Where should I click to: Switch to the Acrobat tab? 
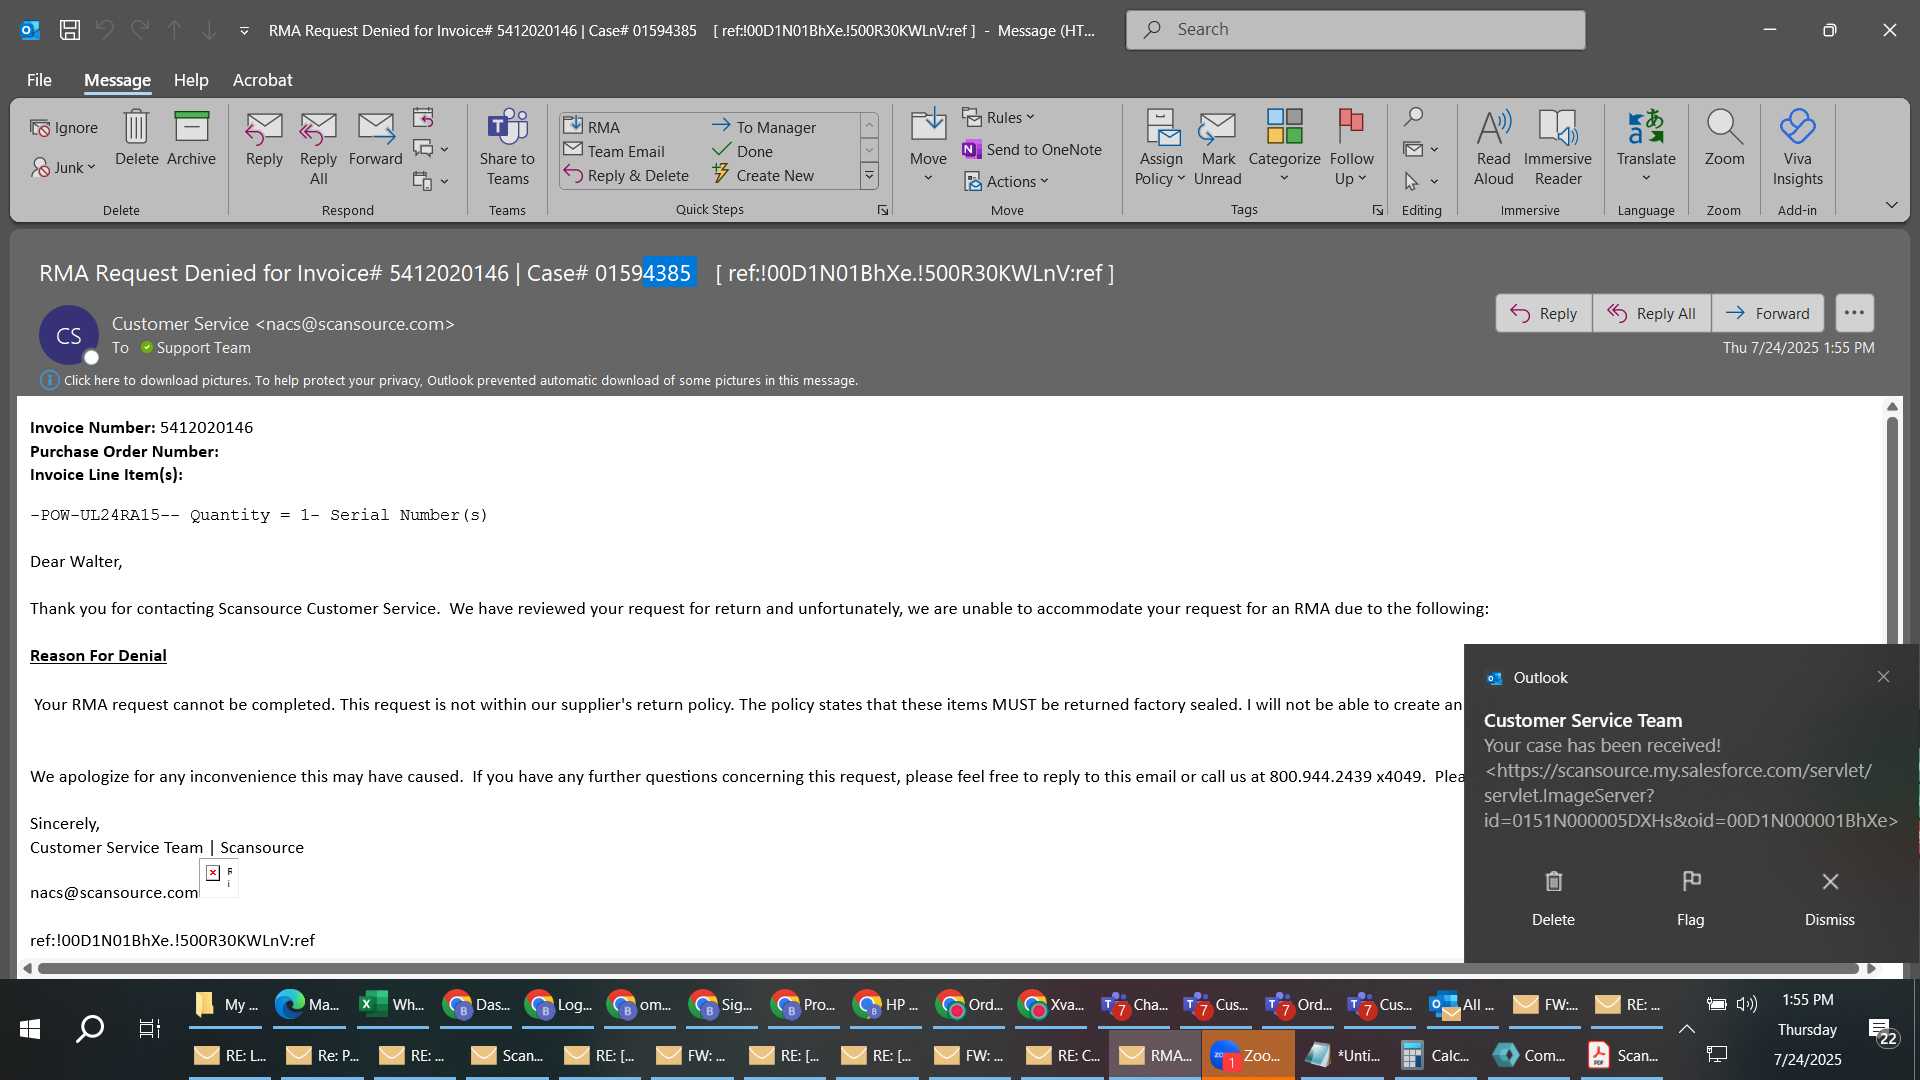pyautogui.click(x=262, y=80)
